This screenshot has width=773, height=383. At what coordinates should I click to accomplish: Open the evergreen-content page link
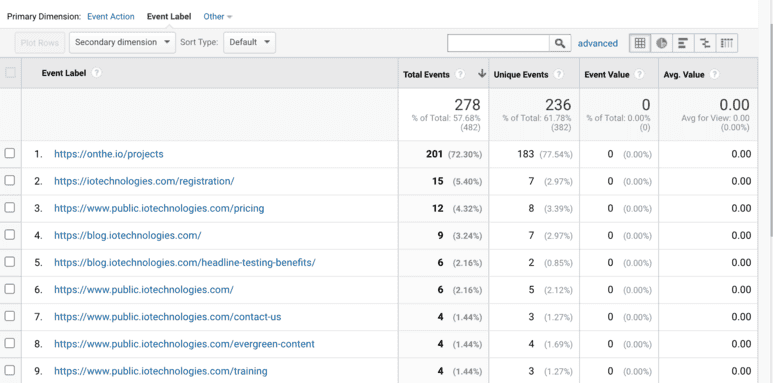coord(184,344)
